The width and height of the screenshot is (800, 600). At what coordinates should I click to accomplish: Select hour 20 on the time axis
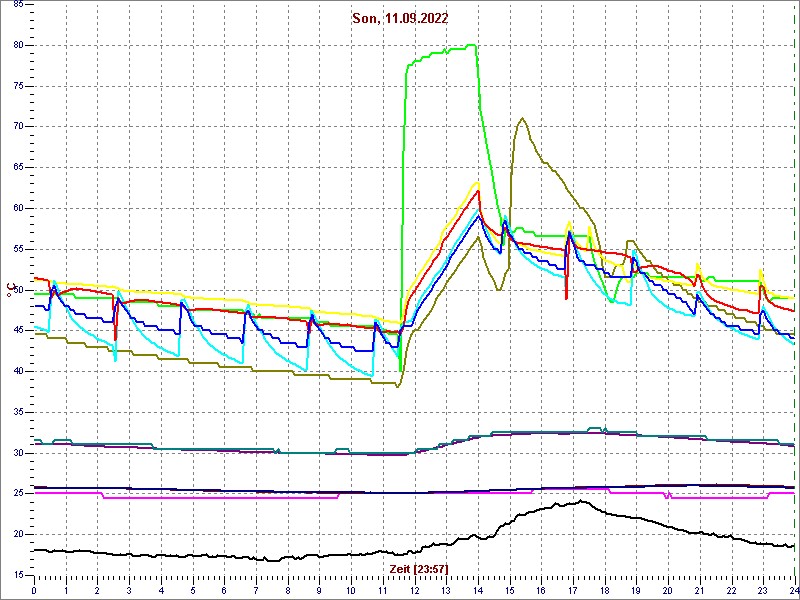(x=668, y=591)
